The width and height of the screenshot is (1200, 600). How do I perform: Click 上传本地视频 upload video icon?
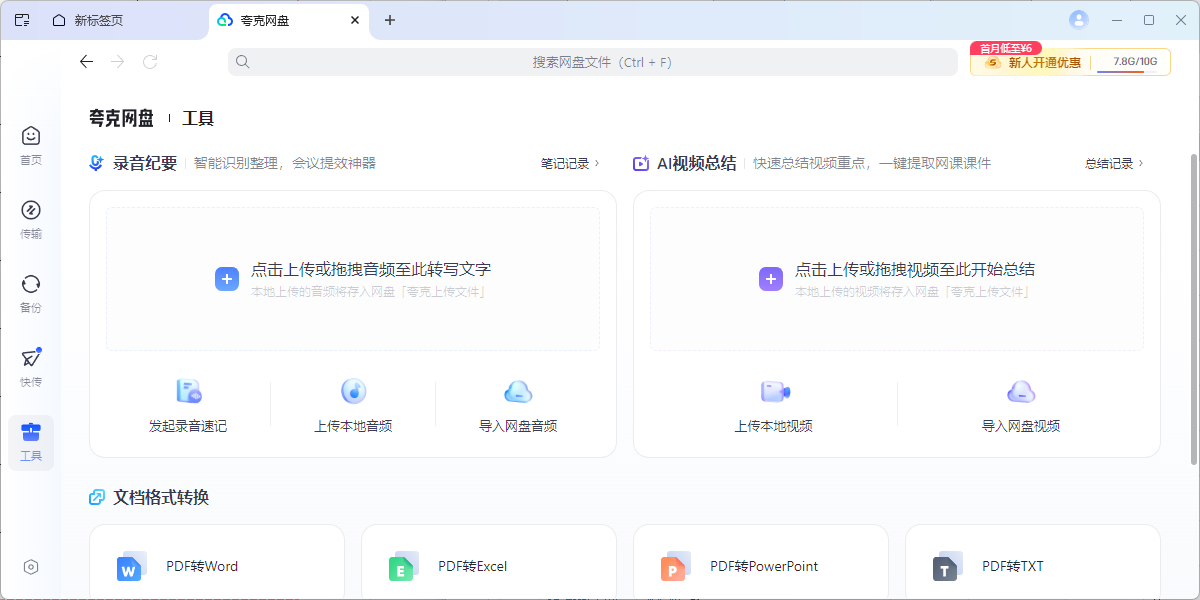(774, 391)
